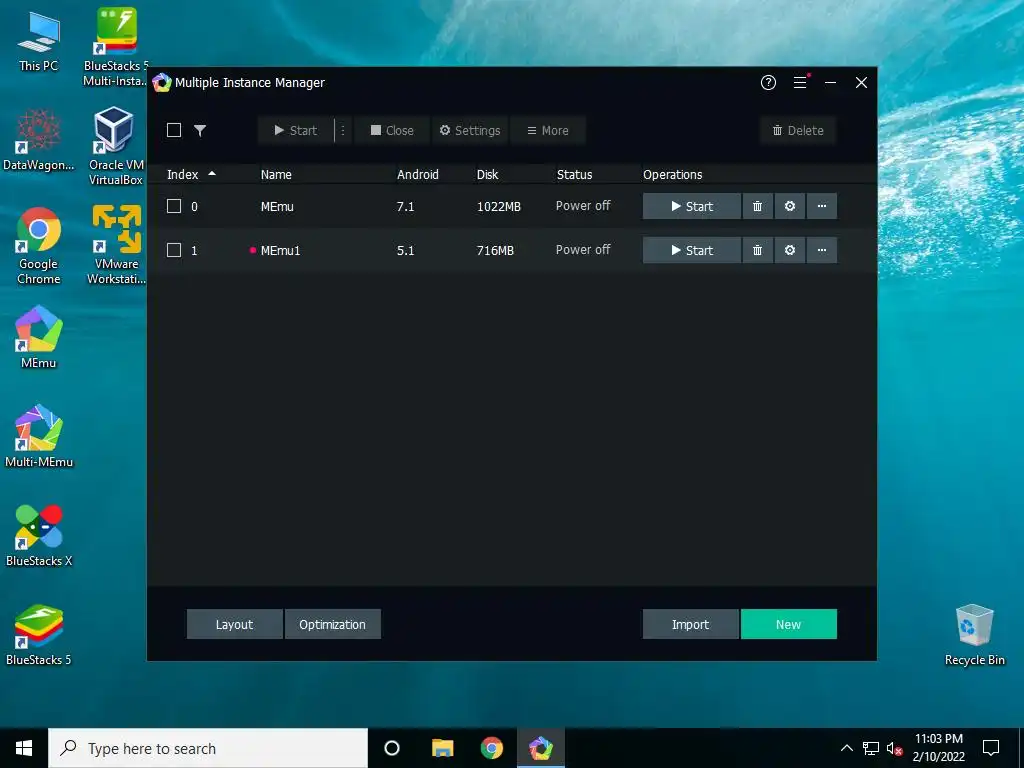Select Google Chrome desktop shortcut

tap(39, 246)
